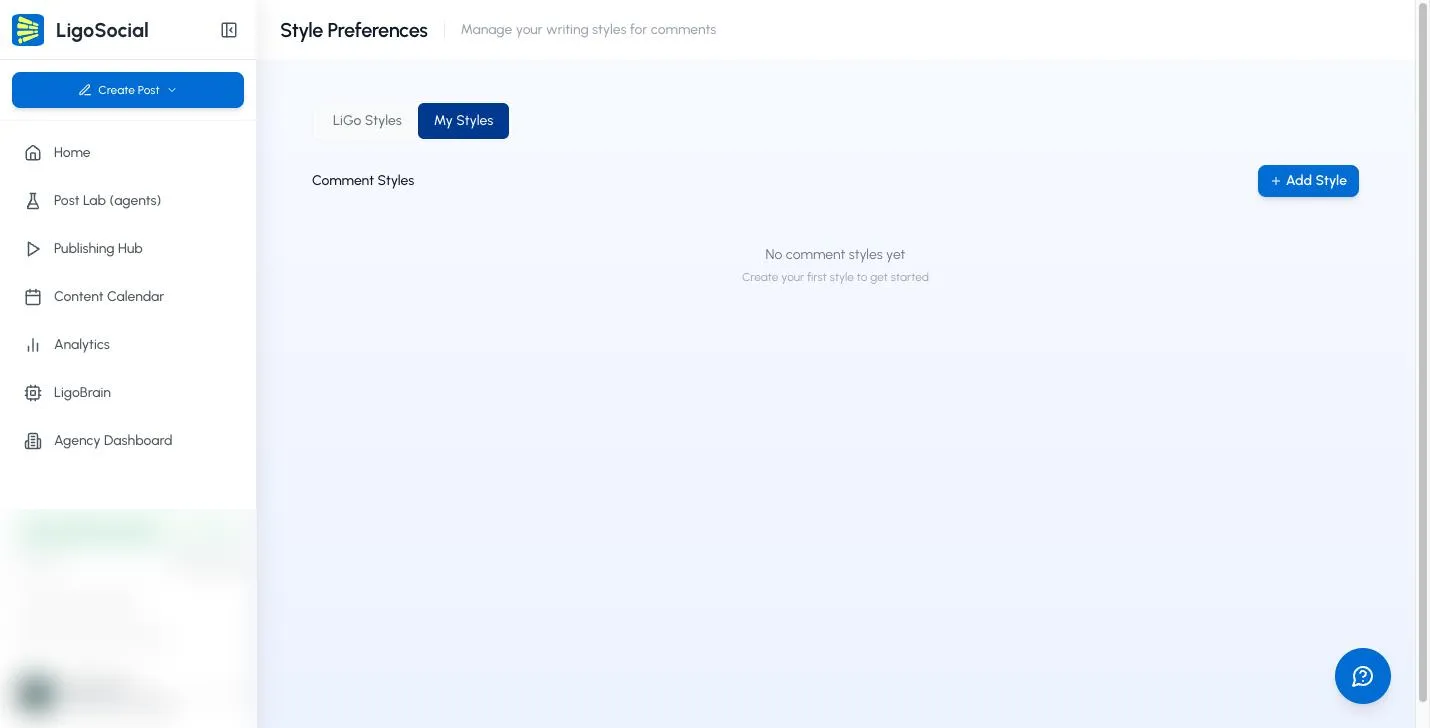
Task: Switch to the LiGo Styles tab
Action: (367, 121)
